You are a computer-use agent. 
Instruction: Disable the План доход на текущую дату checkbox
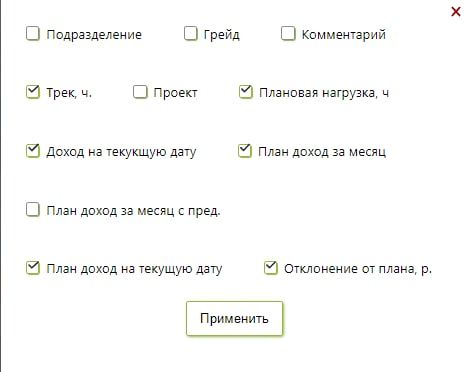pos(33,268)
